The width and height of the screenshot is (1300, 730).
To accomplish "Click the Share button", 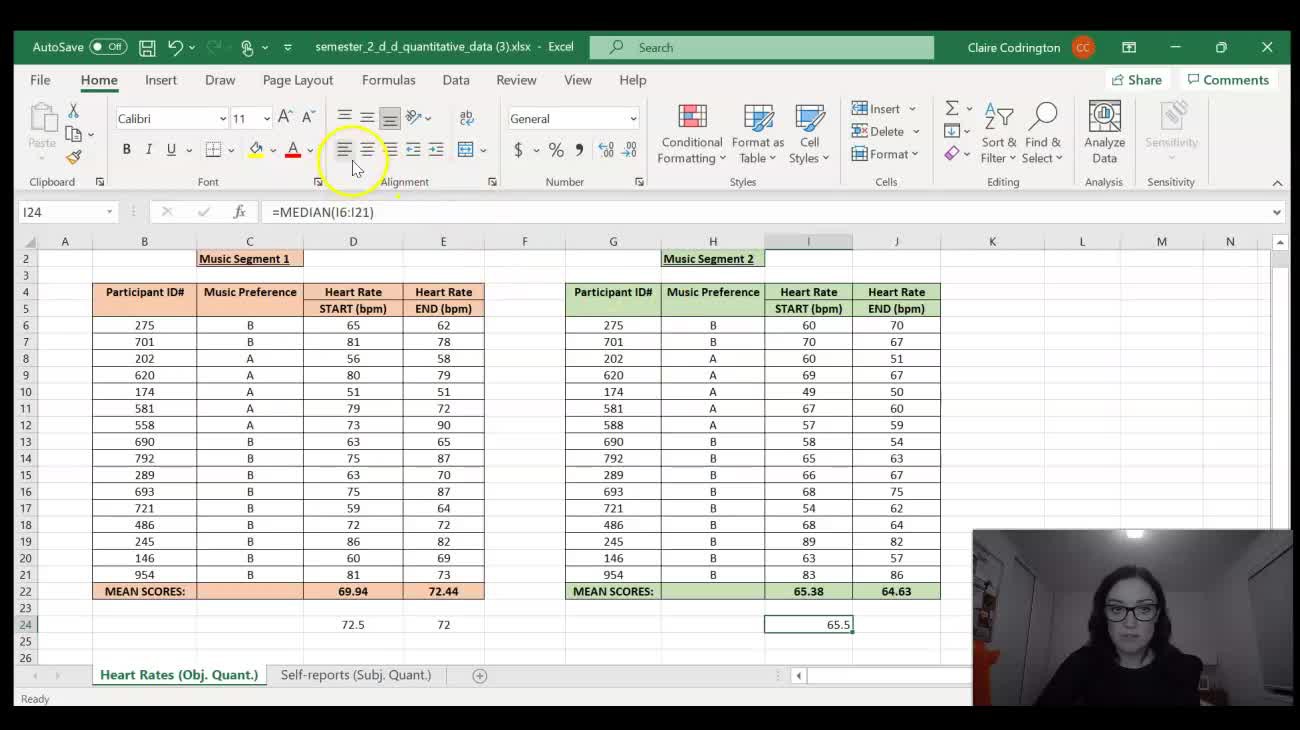I will click(1137, 79).
